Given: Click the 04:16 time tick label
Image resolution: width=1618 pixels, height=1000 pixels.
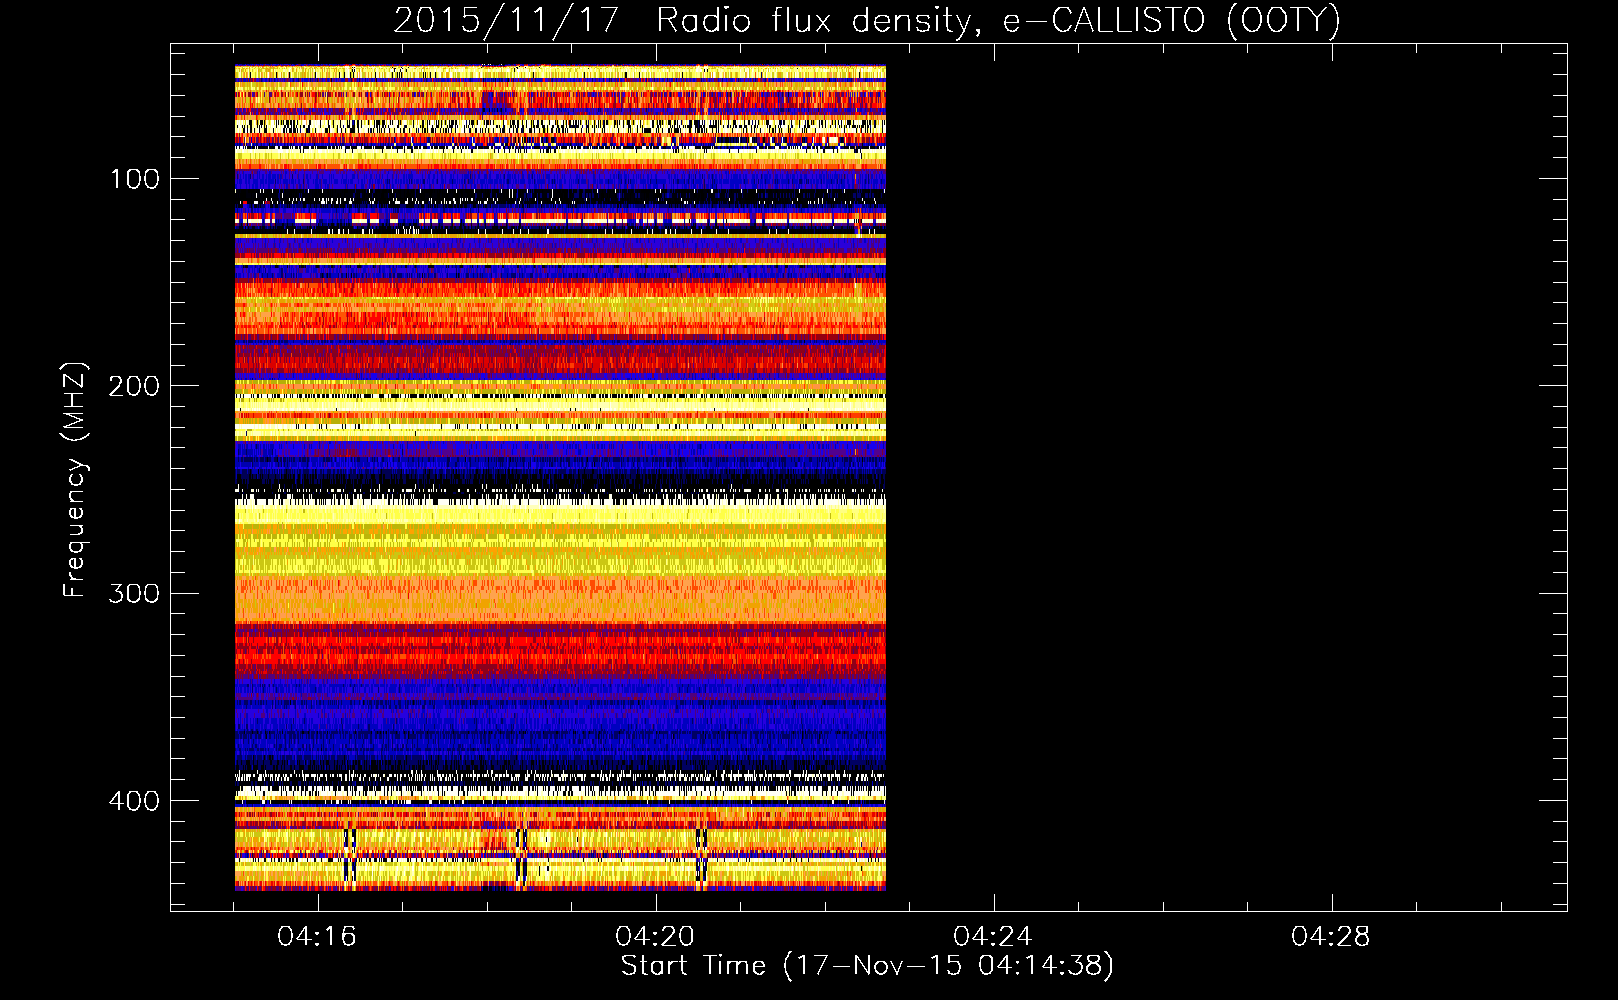Looking at the screenshot, I should [317, 937].
